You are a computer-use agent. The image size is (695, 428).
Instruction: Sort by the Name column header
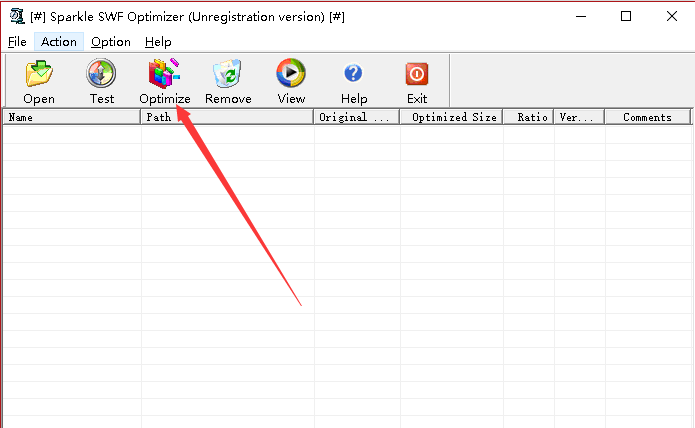72,117
